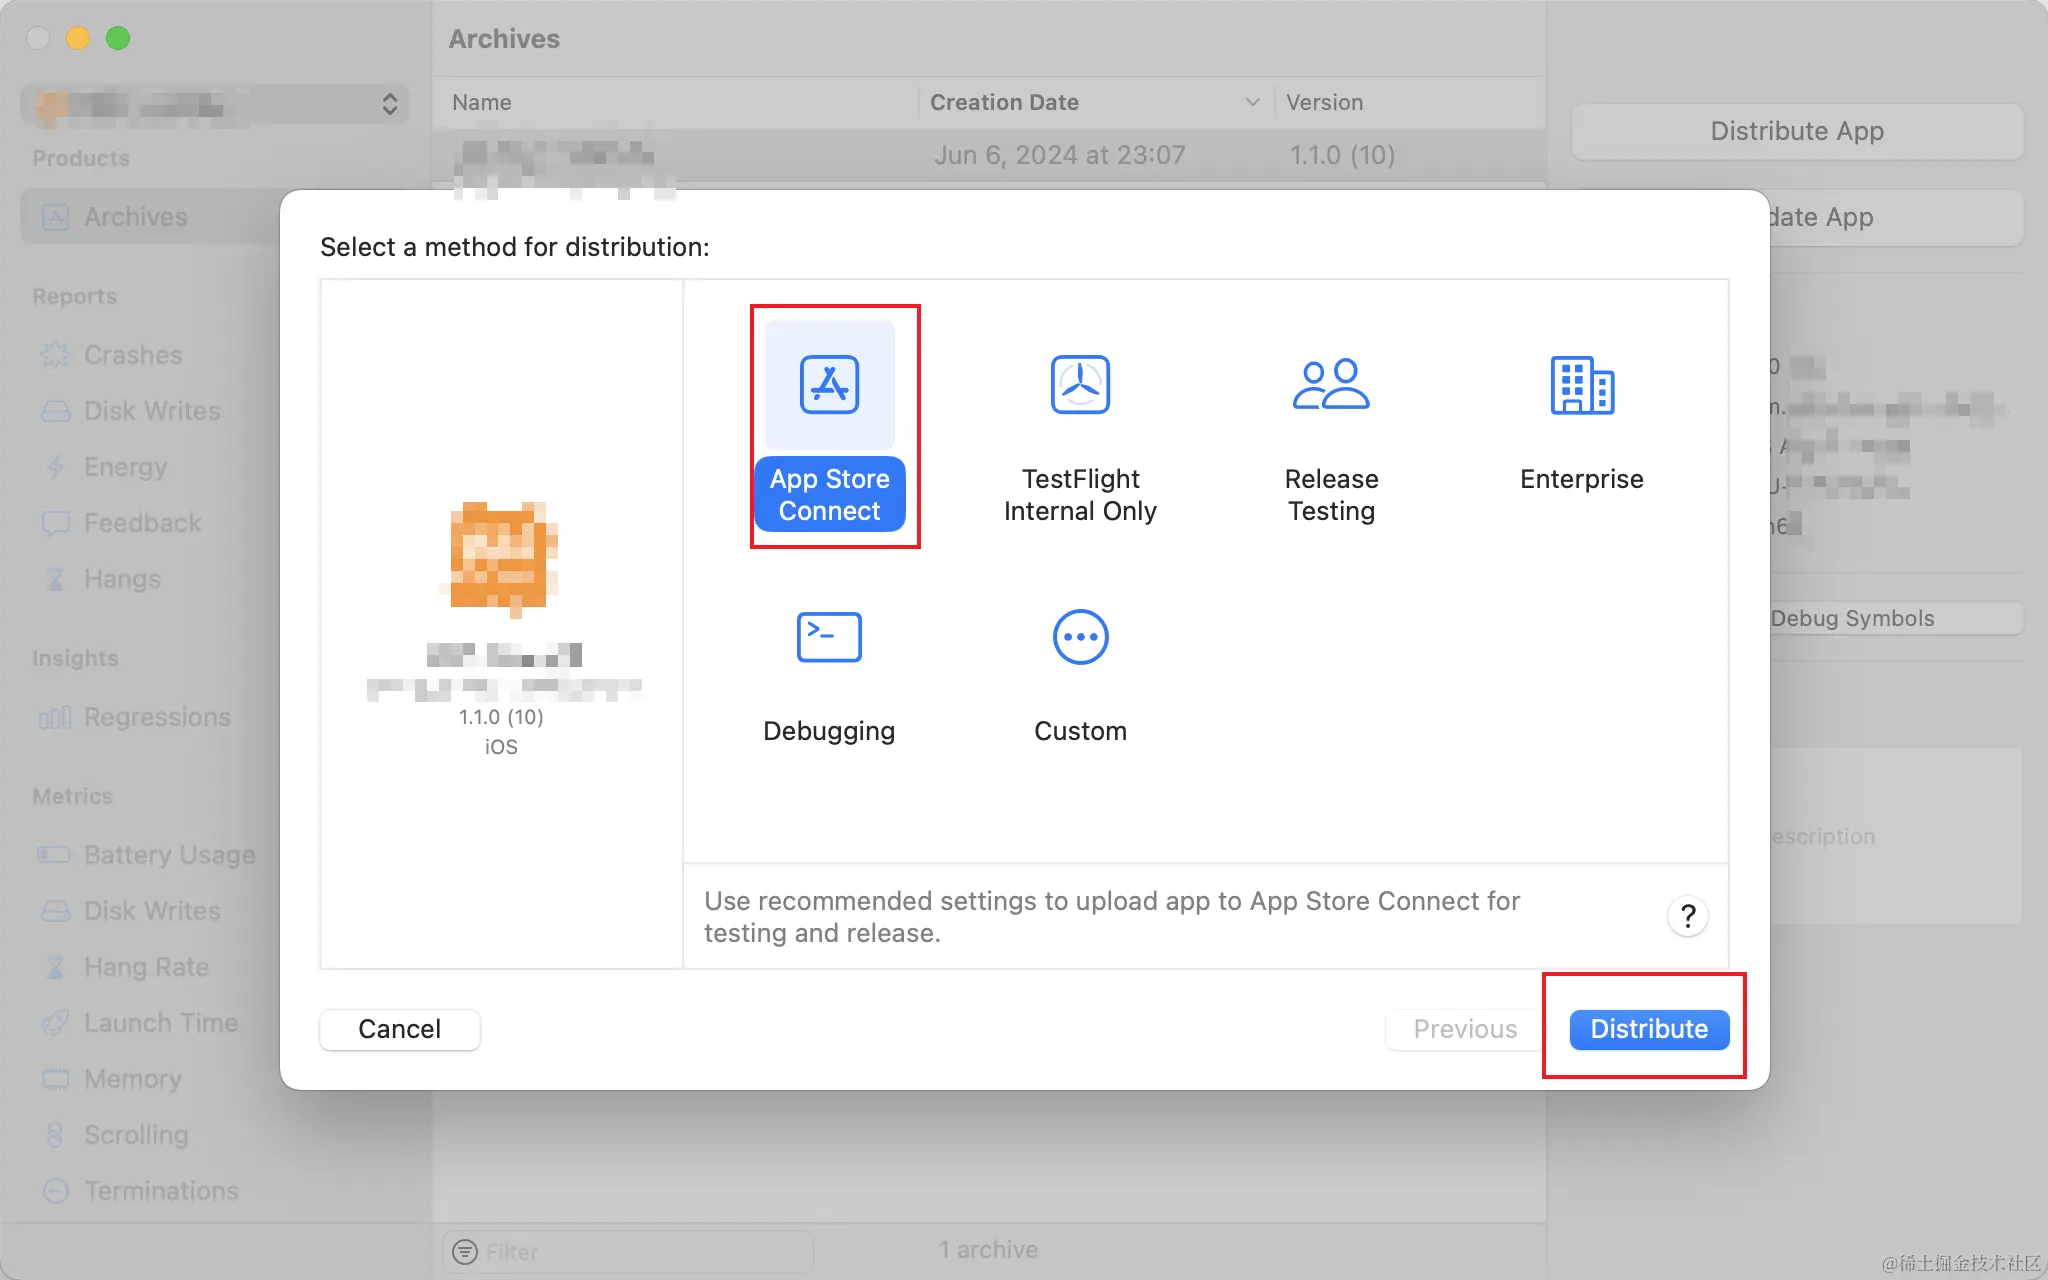Open Crashes report in sidebar

(132, 355)
